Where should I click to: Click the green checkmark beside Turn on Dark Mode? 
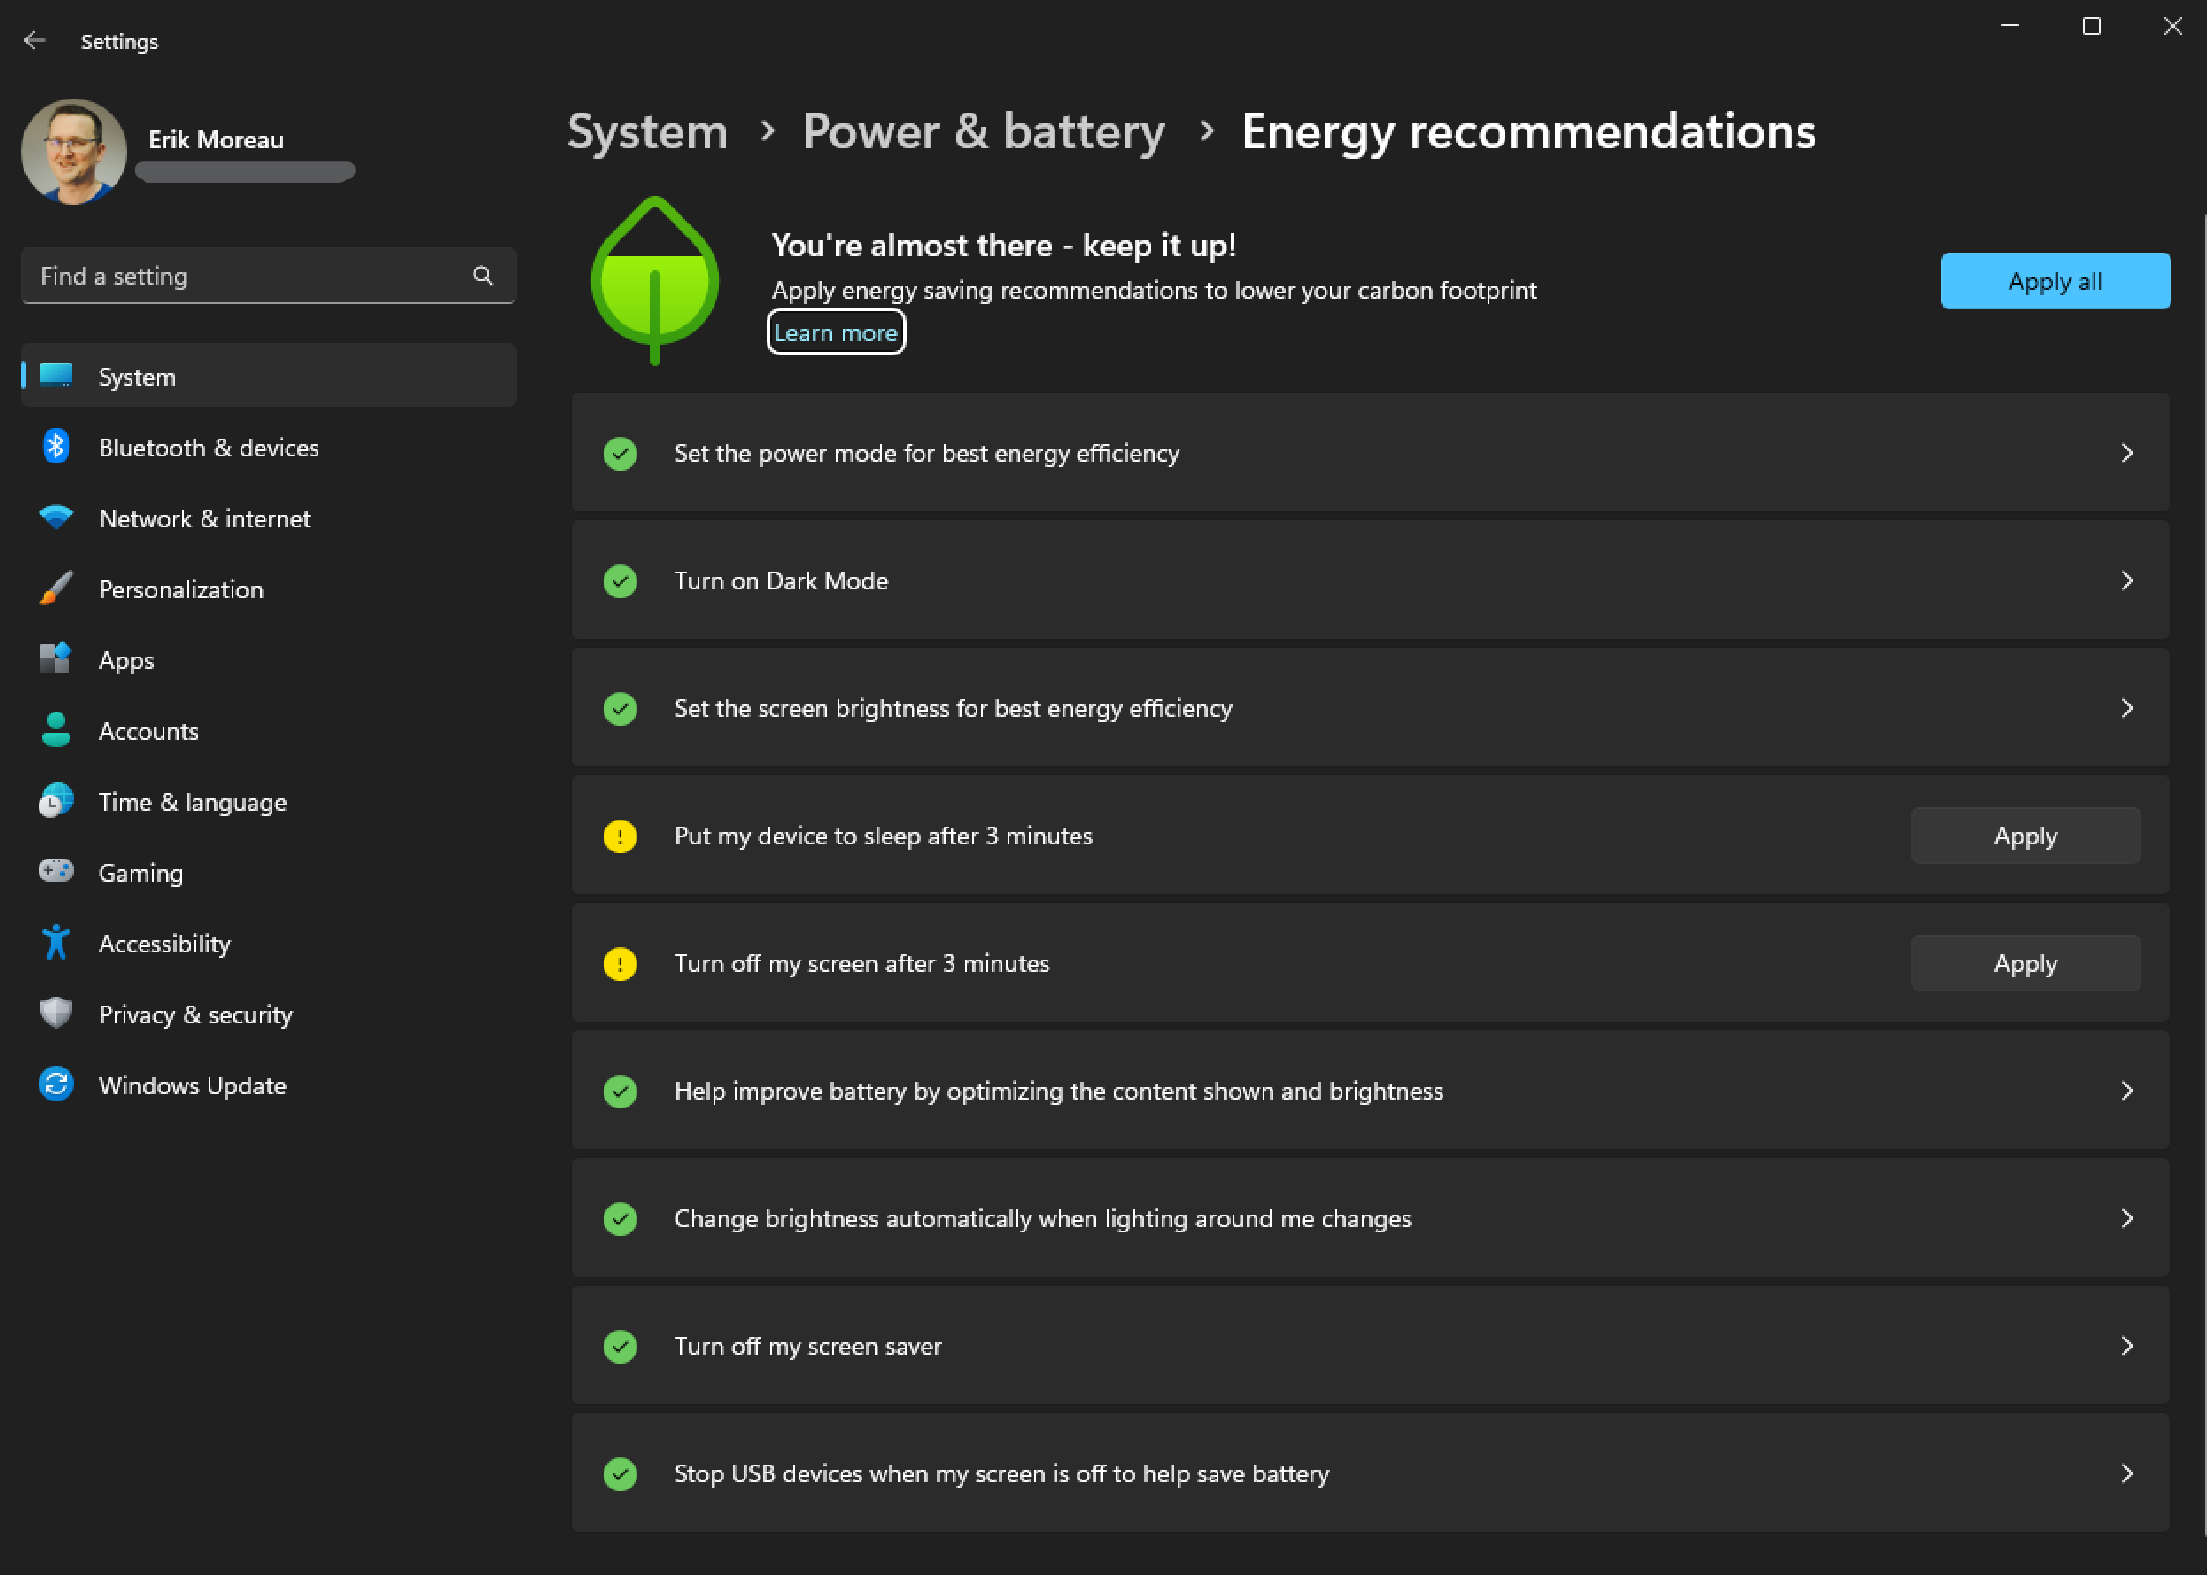620,580
